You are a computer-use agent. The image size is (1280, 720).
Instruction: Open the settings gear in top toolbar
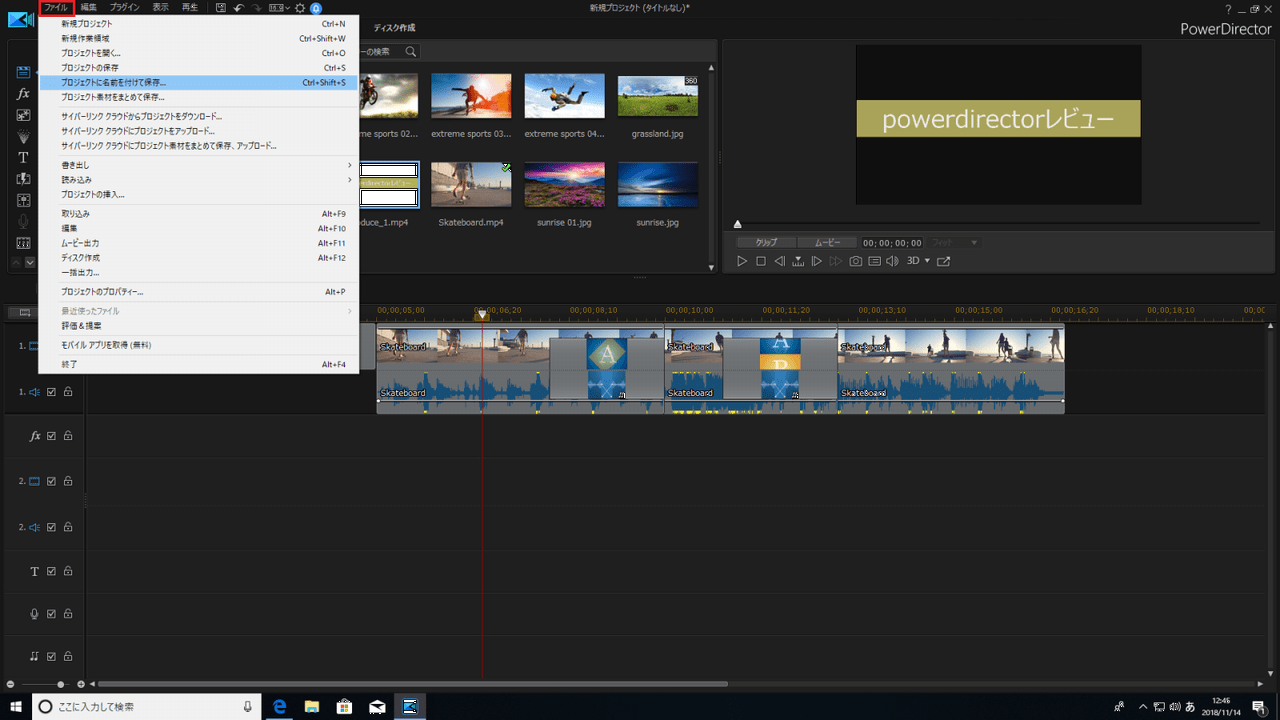(x=300, y=7)
